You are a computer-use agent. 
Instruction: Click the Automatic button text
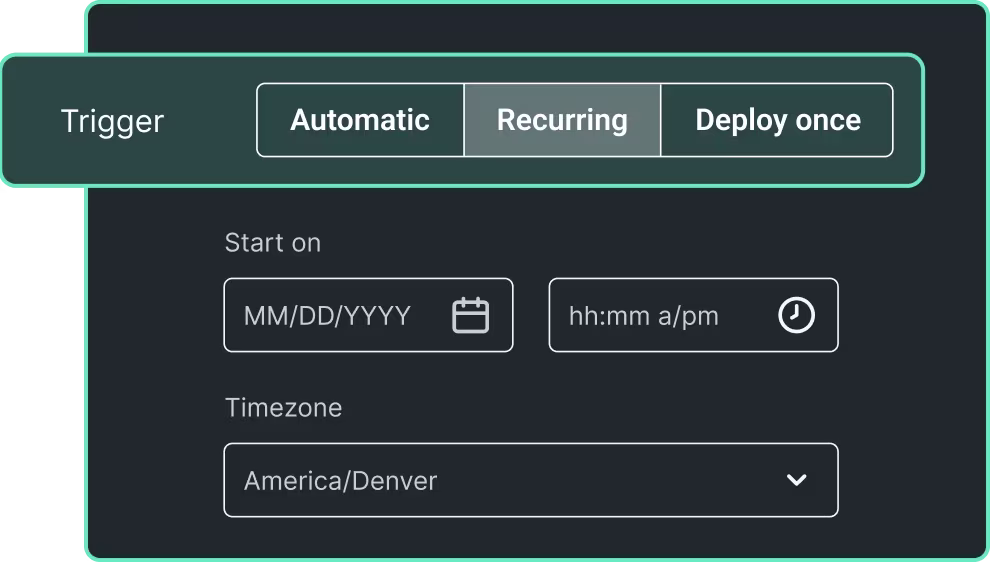click(360, 120)
